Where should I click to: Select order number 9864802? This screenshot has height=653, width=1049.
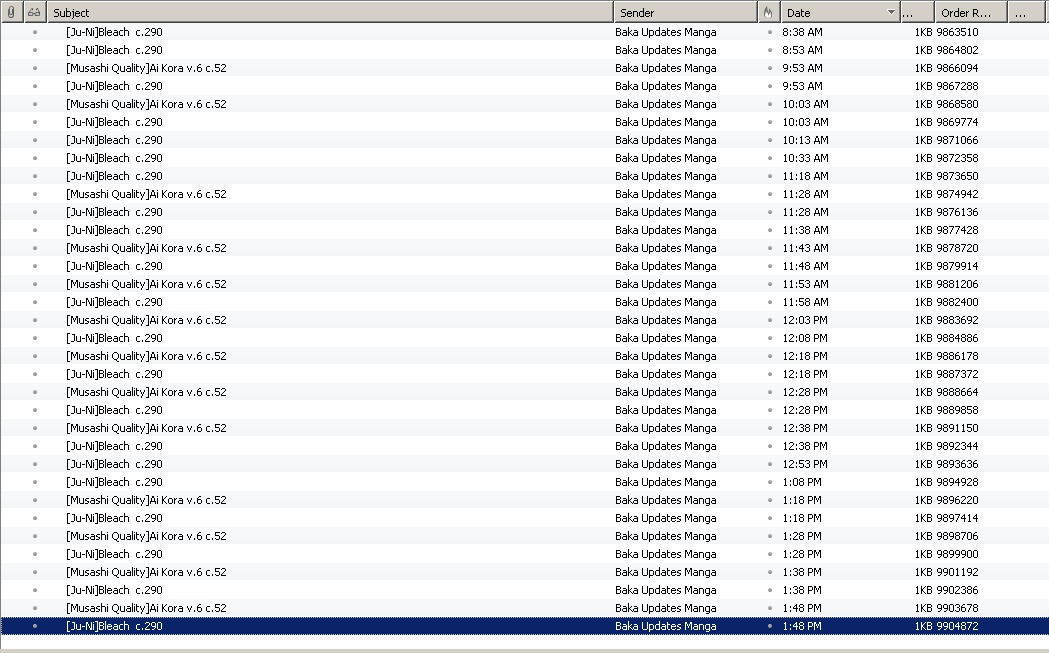957,50
